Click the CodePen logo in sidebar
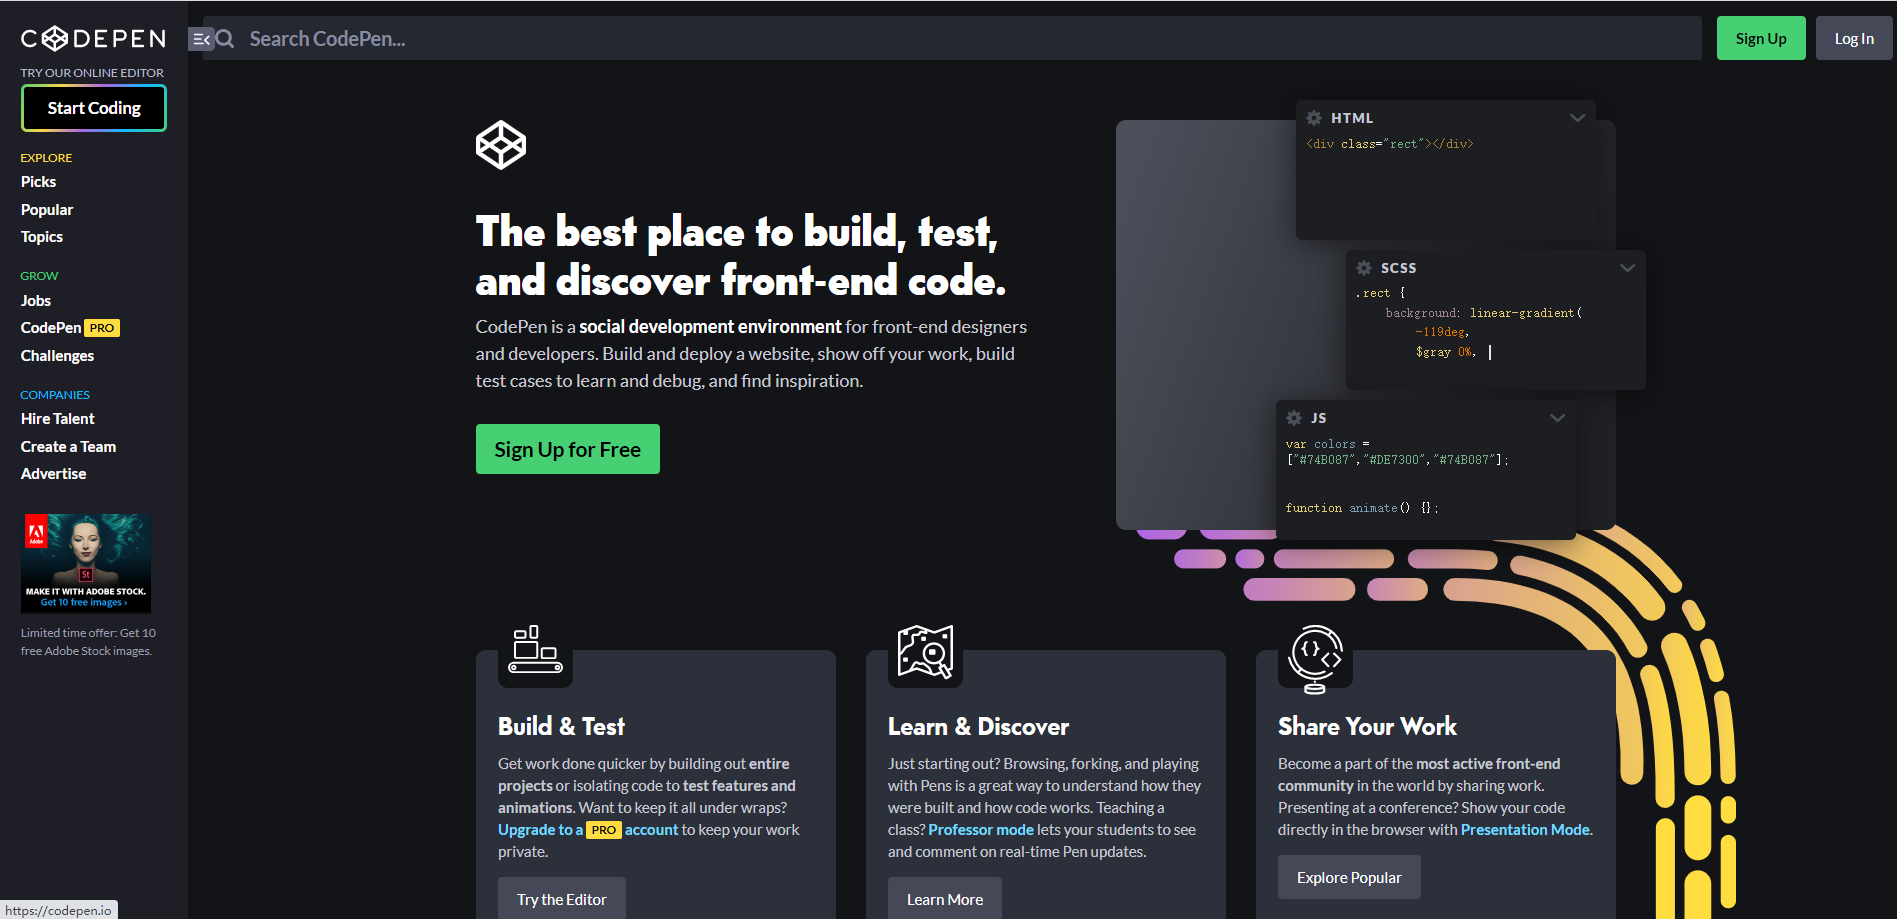The image size is (1897, 919). pos(93,39)
